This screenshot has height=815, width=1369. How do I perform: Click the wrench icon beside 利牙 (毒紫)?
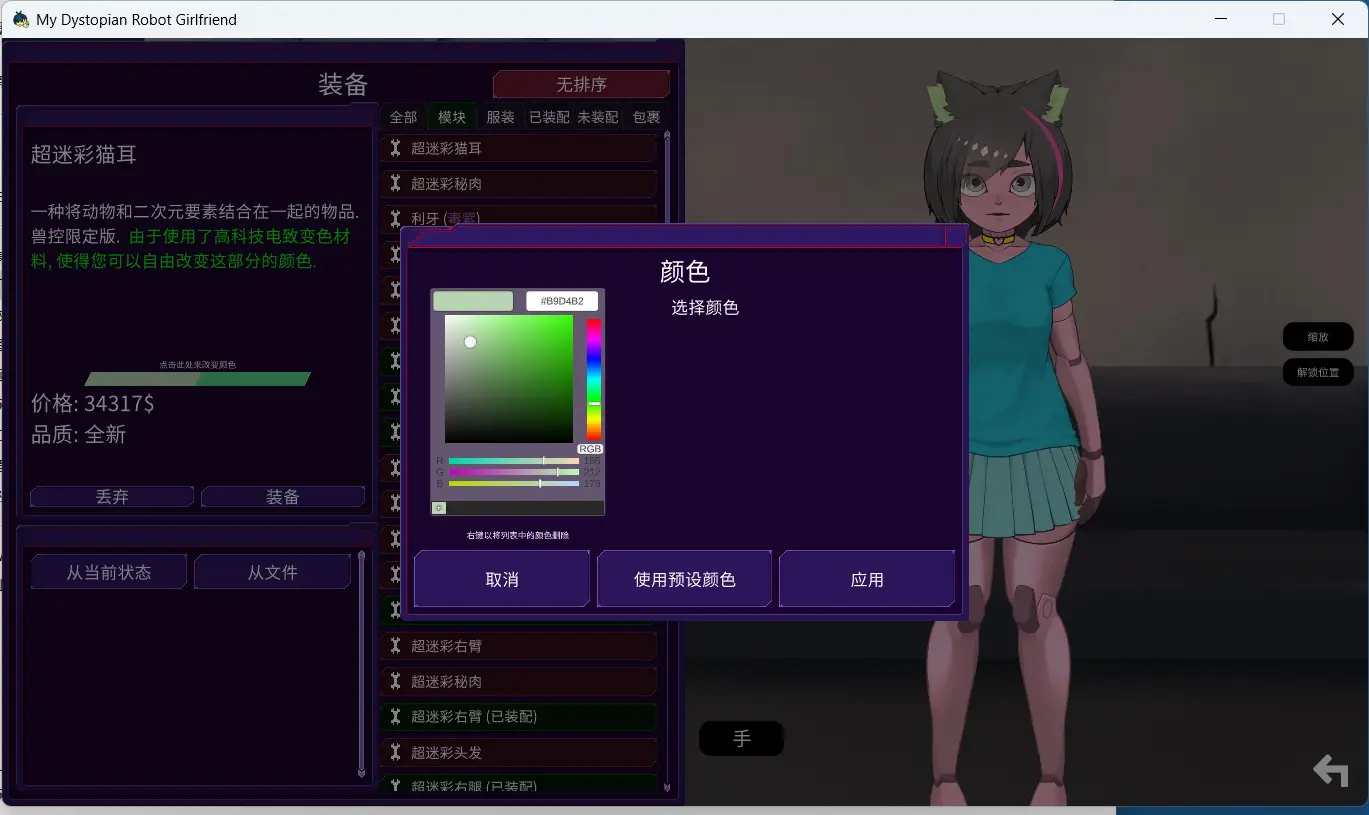tap(395, 218)
